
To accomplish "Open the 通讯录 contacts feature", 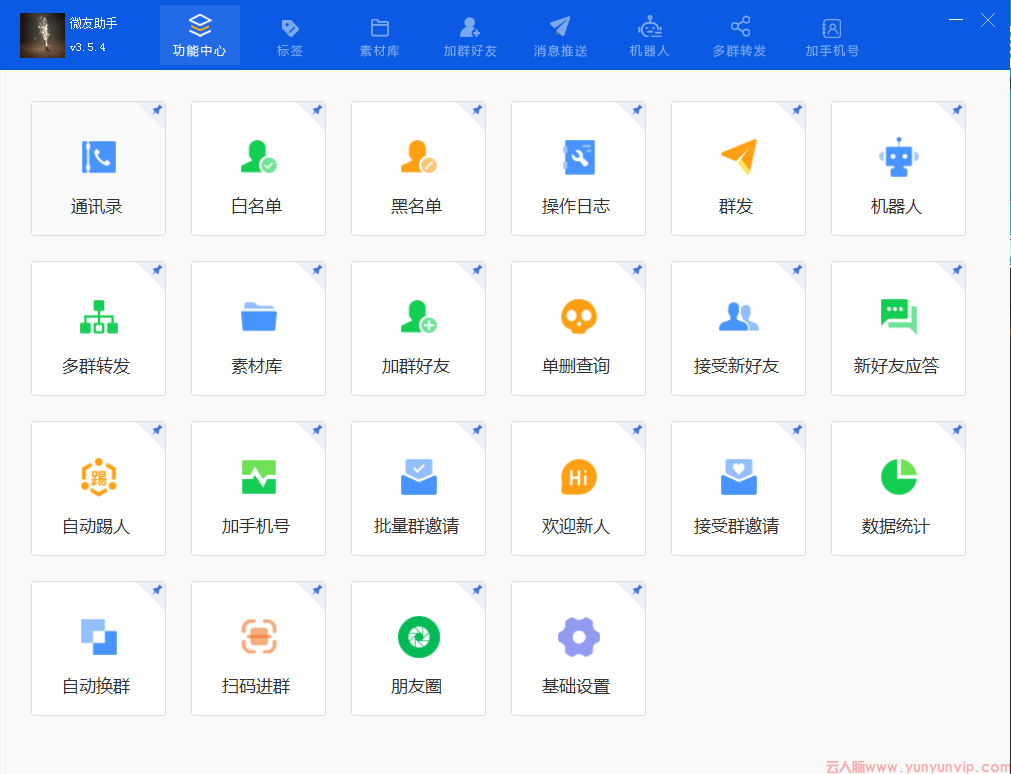I will tap(98, 168).
